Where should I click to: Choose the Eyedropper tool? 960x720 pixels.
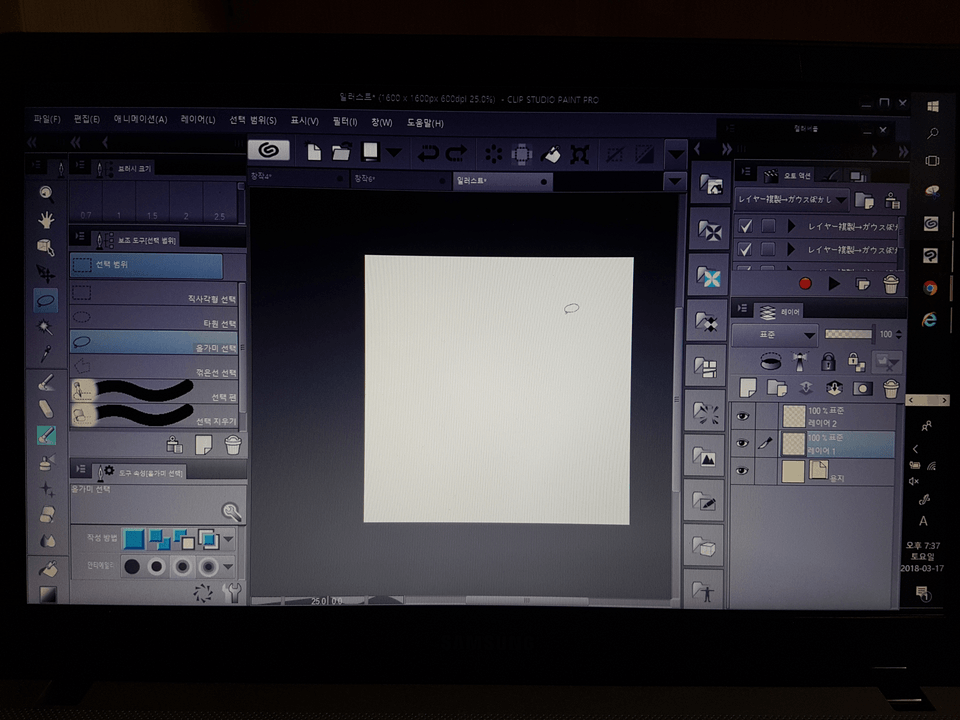tap(46, 353)
